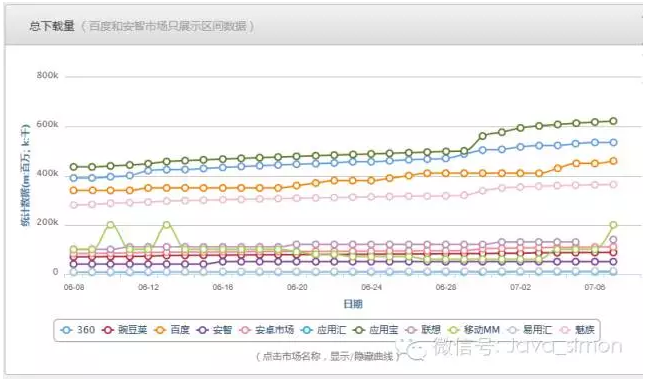This screenshot has width=649, height=381.
Task: Toggle the 安智 legend entry
Action: click(x=214, y=330)
